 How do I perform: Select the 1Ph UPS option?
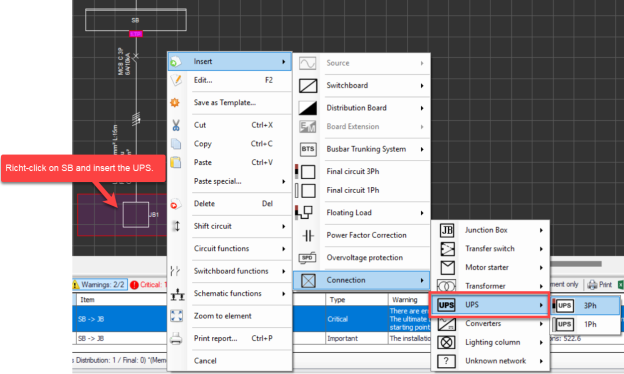[585, 324]
